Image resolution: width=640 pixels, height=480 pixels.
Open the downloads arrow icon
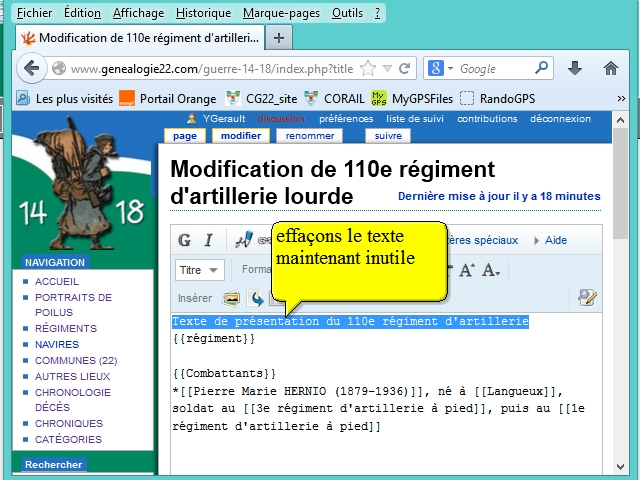(575, 69)
